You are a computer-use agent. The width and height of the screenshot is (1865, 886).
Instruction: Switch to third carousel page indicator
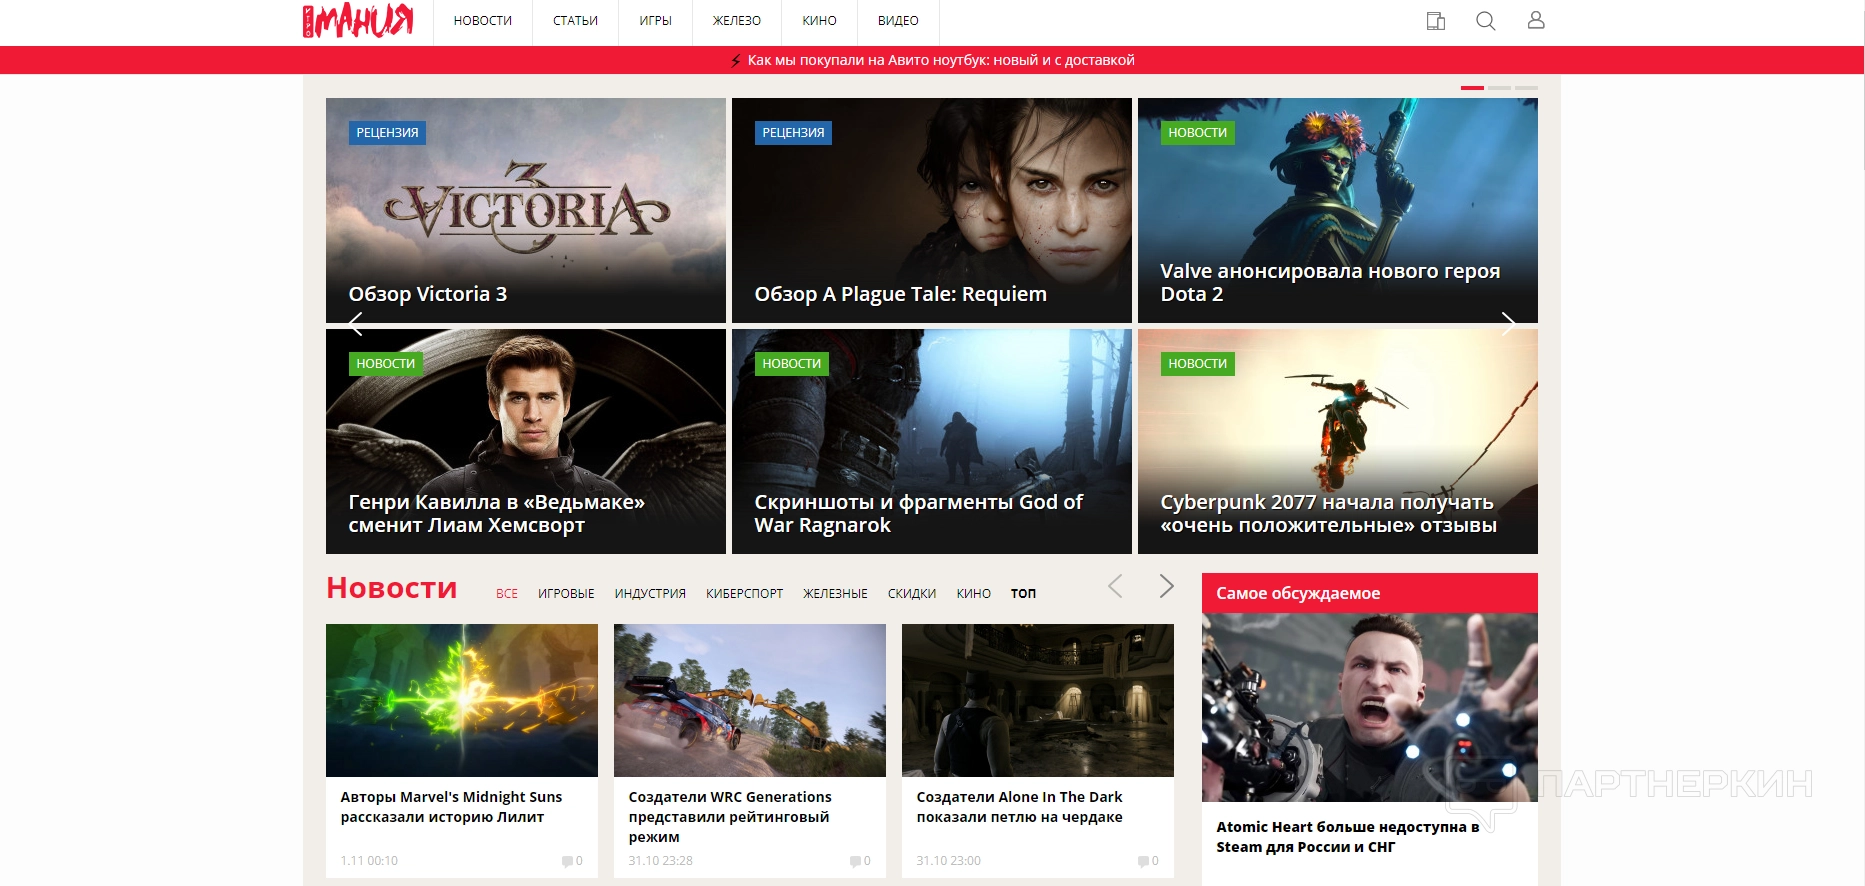1526,88
